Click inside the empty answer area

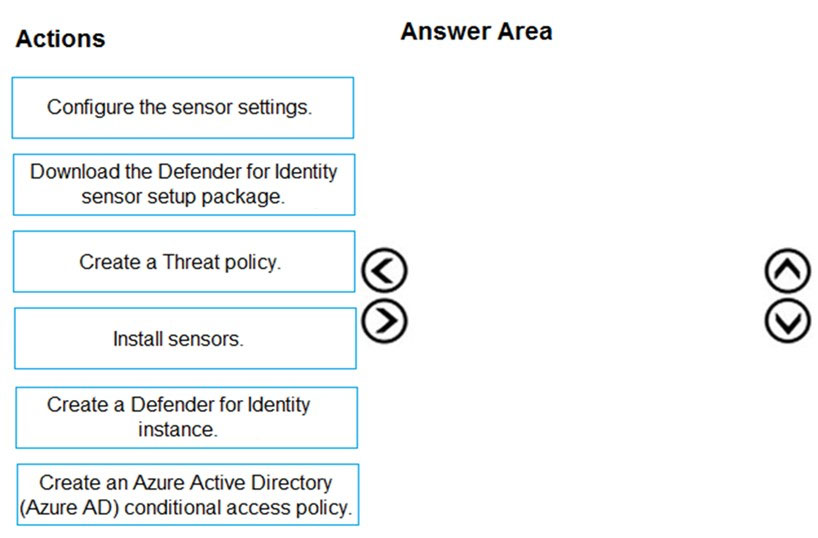[584, 292]
